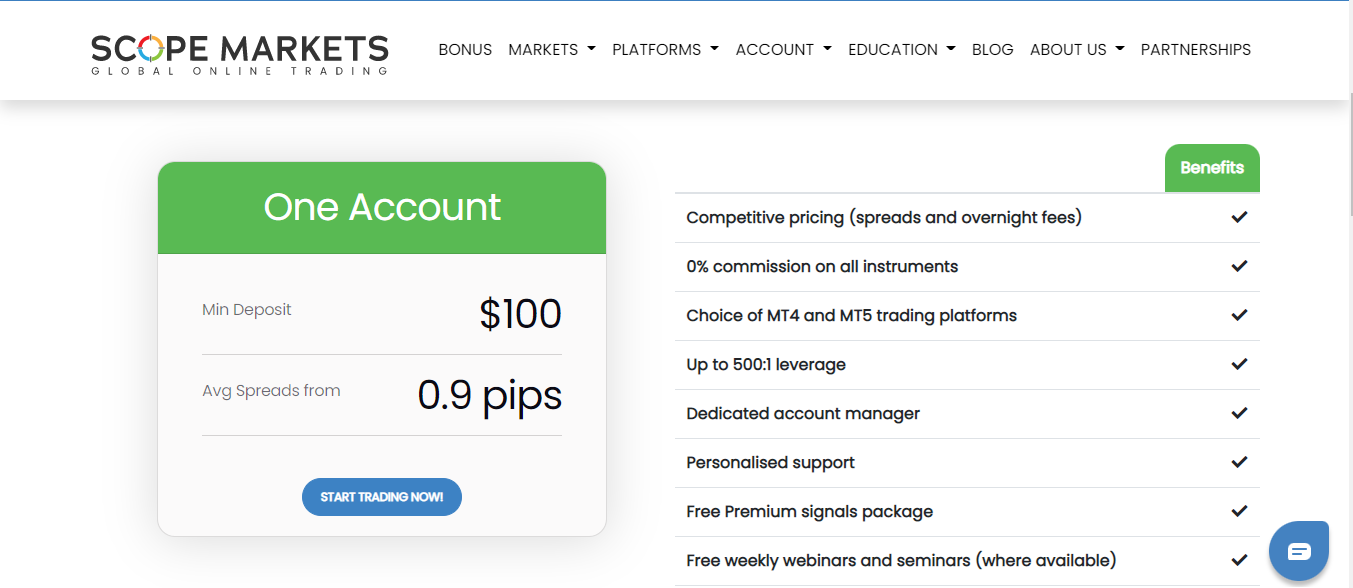Select the green Benefits tab

[1212, 168]
